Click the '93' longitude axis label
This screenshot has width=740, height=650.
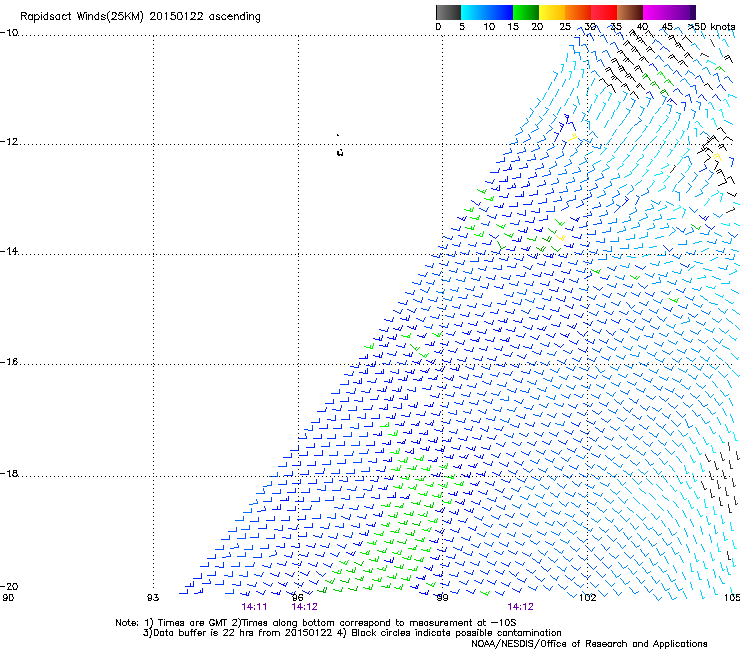(153, 598)
